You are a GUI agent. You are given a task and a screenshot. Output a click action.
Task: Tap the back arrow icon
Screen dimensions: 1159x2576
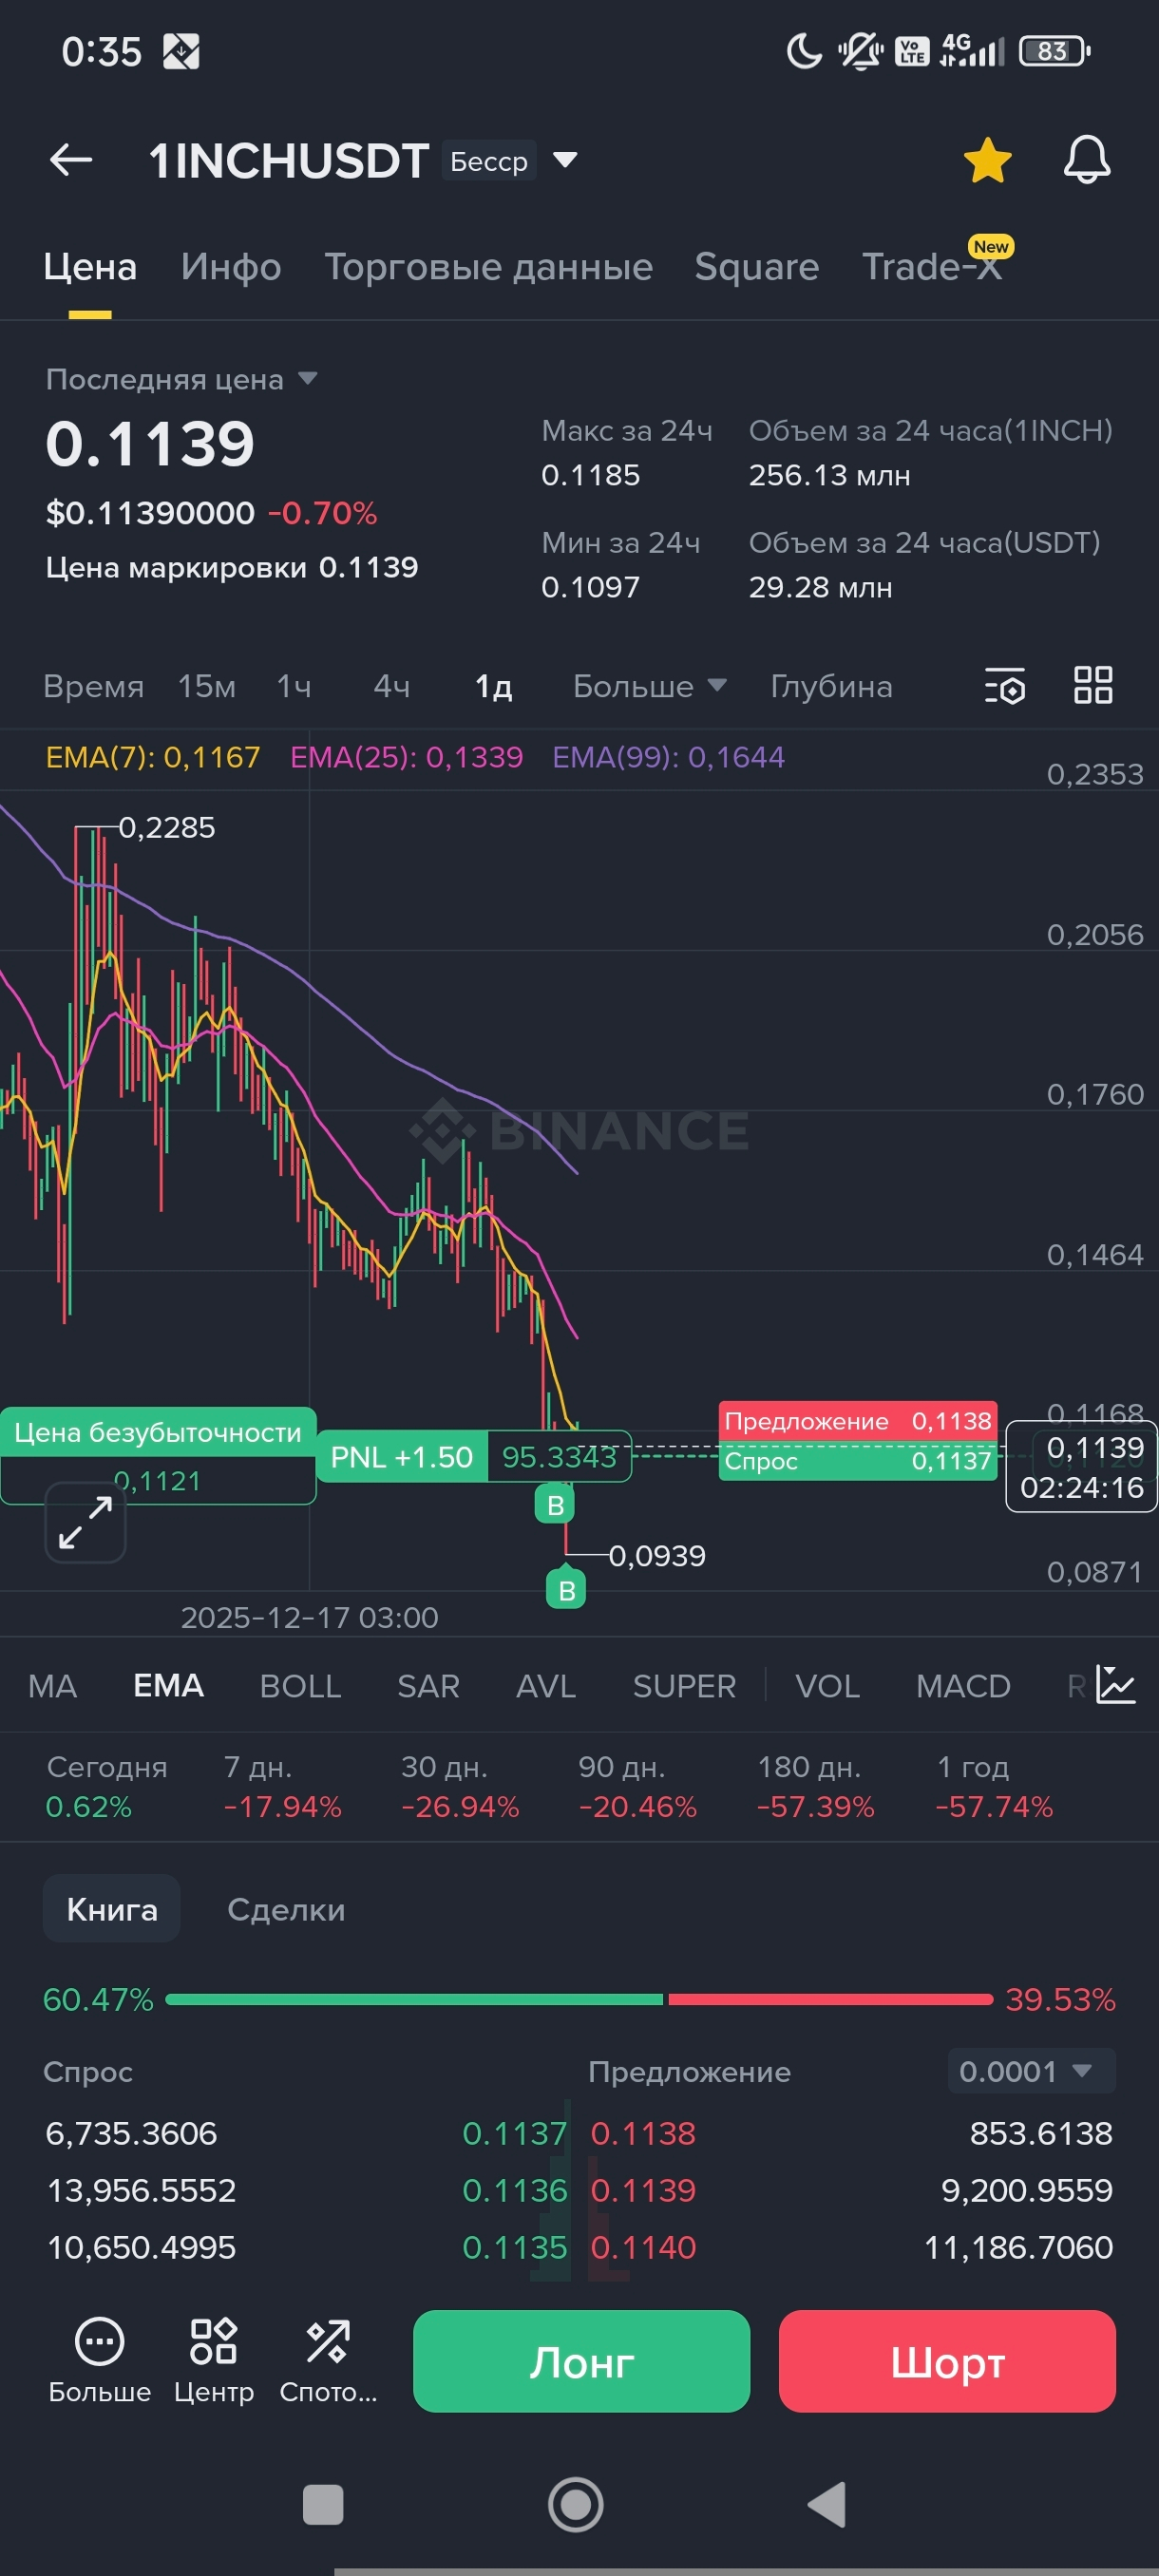click(x=71, y=160)
